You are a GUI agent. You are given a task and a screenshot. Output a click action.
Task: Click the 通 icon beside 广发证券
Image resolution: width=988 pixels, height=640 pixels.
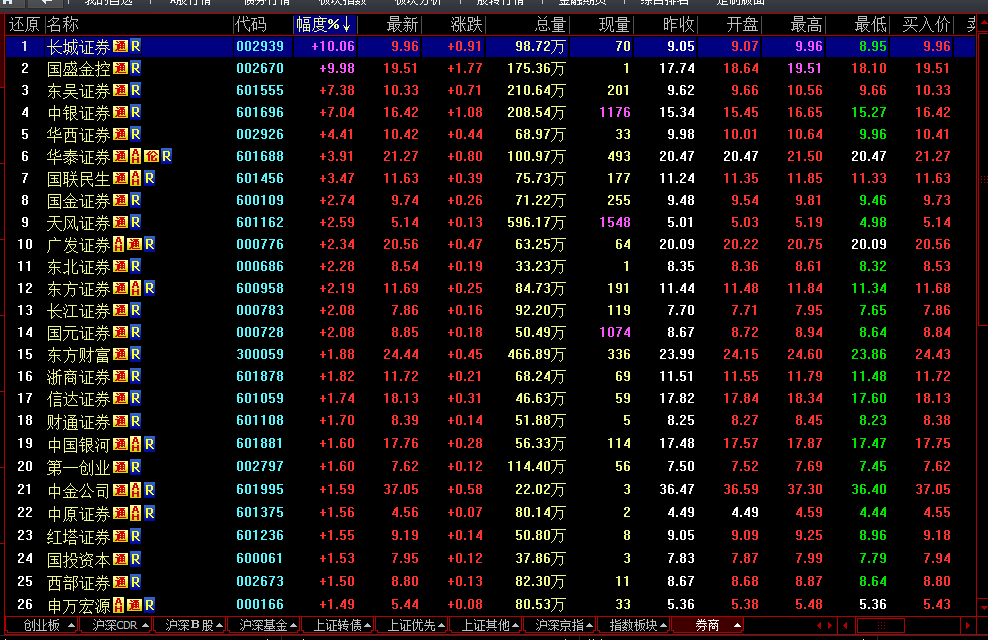tap(134, 244)
